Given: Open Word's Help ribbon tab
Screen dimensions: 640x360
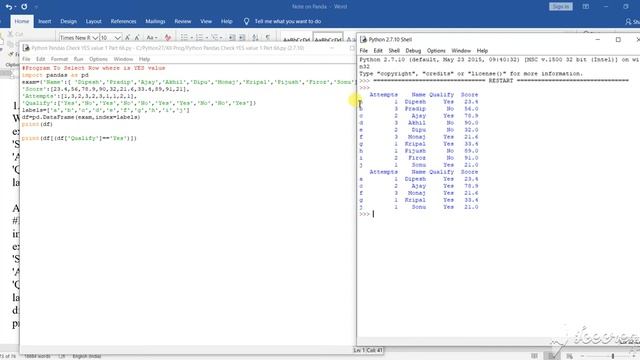Looking at the screenshot, I should click(227, 21).
